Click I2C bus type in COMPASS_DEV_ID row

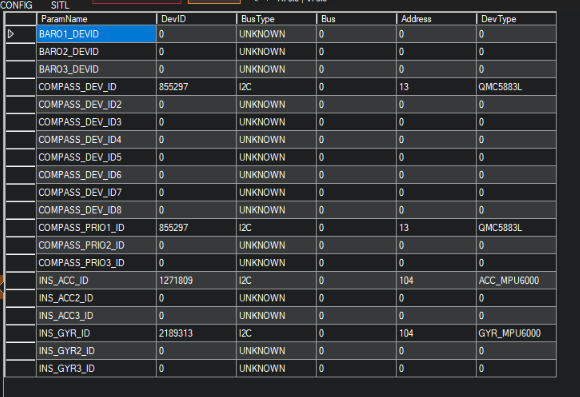276,87
